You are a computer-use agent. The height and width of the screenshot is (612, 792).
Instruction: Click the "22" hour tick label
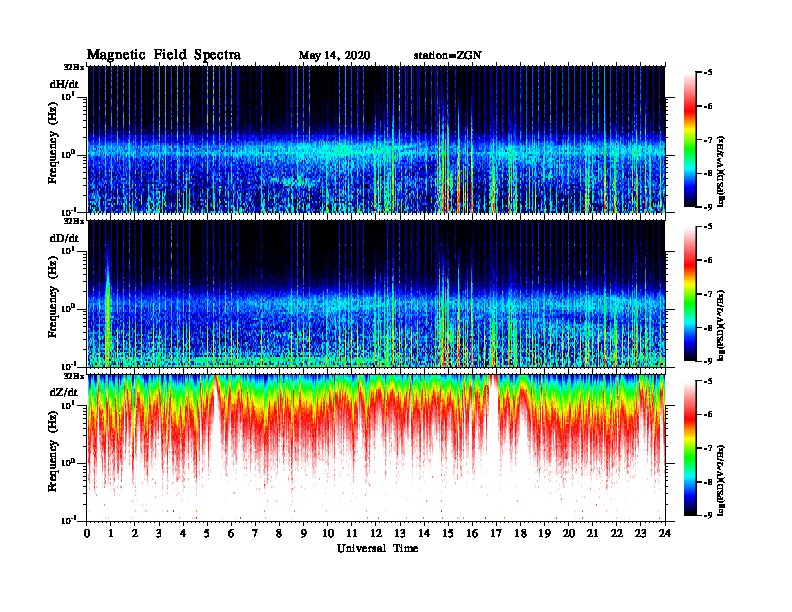point(617,534)
